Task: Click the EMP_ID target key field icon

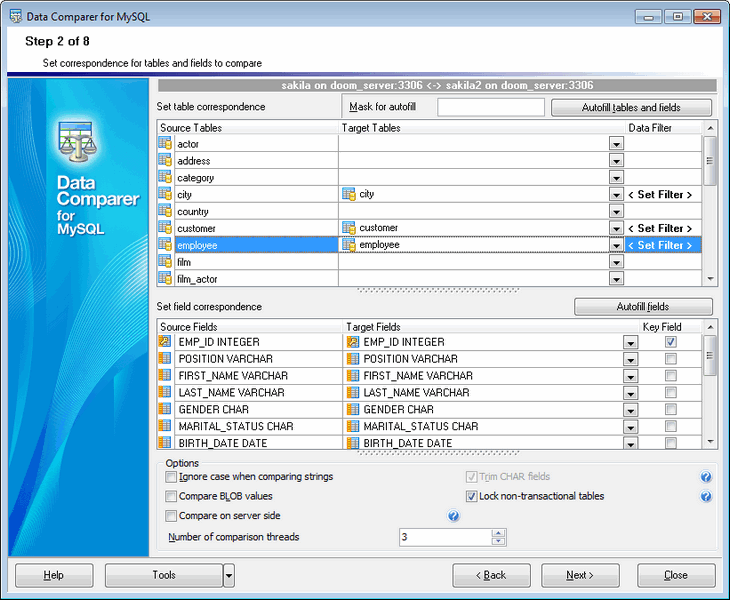Action: (353, 342)
